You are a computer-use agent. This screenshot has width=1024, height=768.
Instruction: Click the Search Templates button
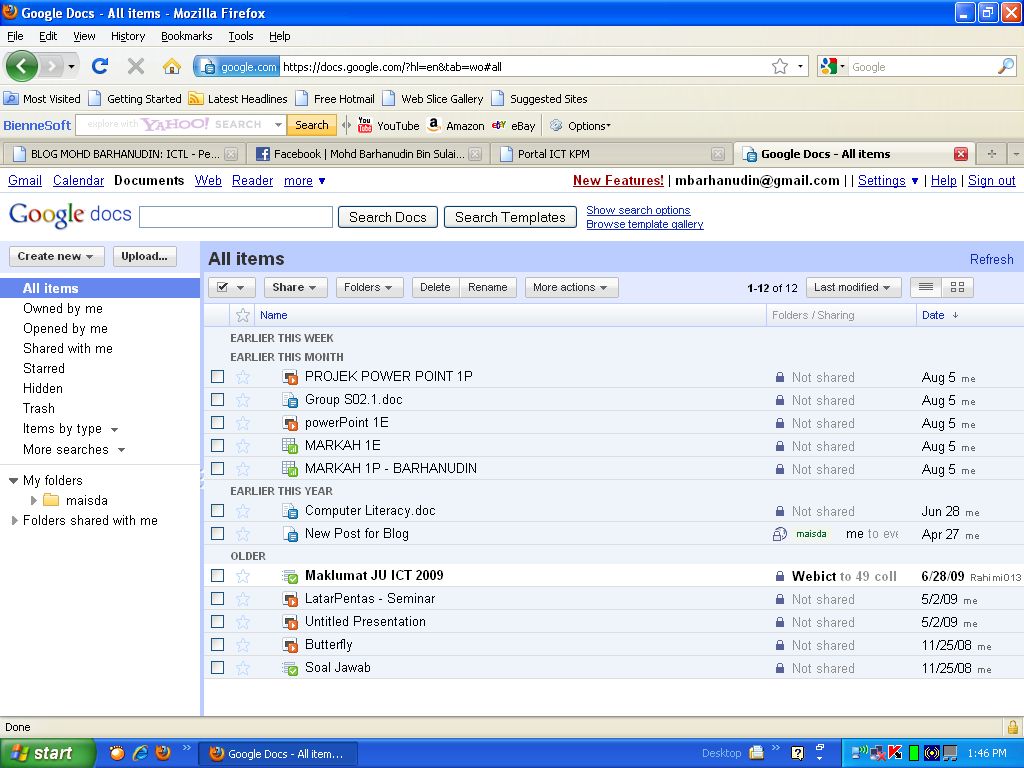click(510, 217)
